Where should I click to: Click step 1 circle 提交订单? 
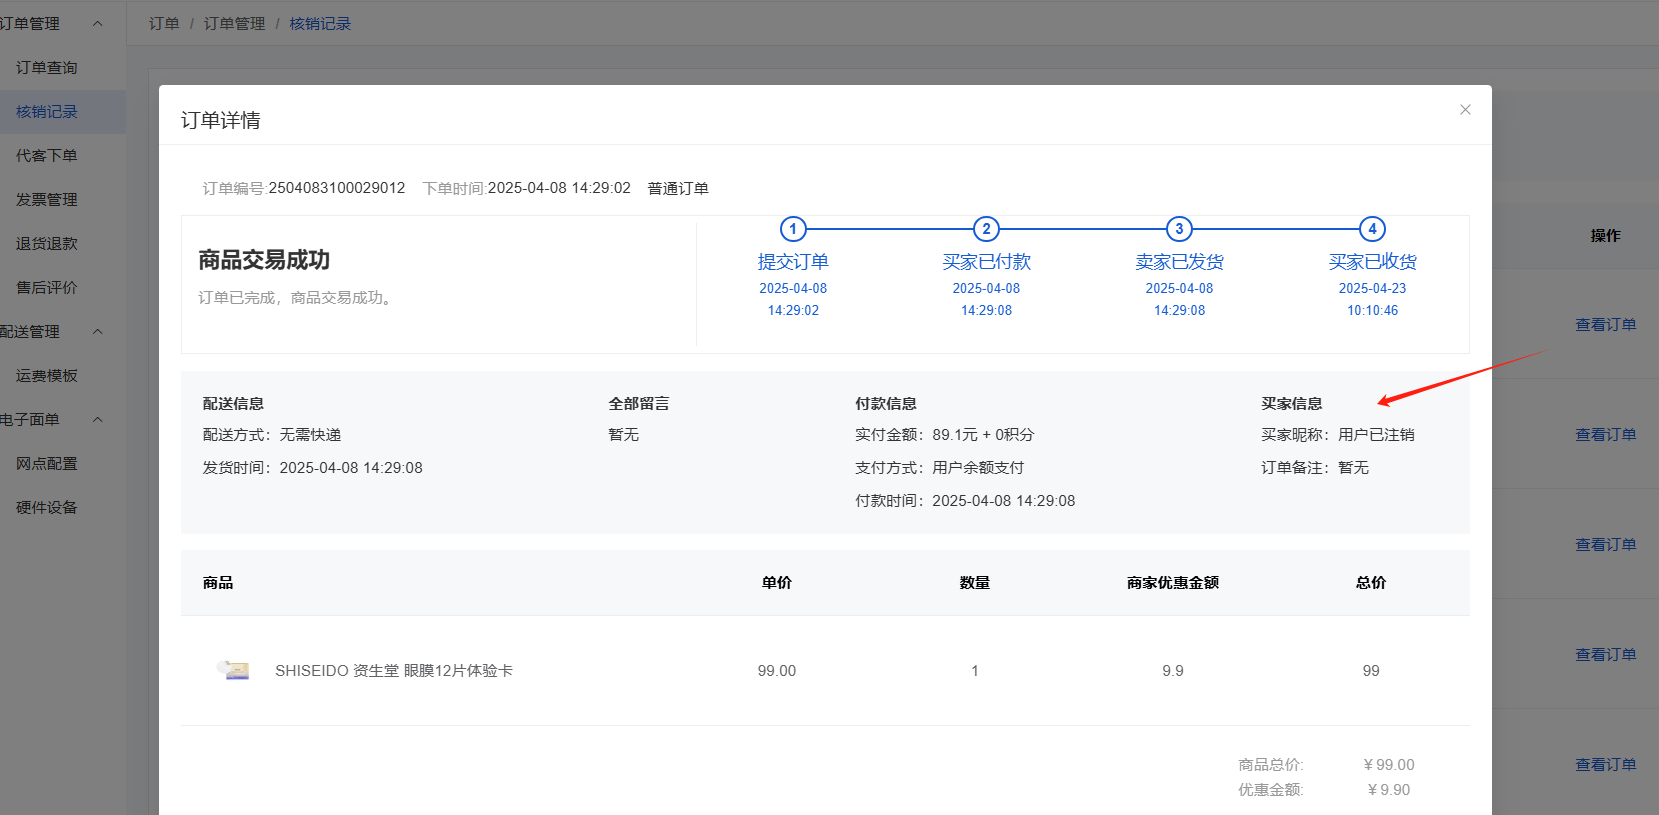click(793, 229)
